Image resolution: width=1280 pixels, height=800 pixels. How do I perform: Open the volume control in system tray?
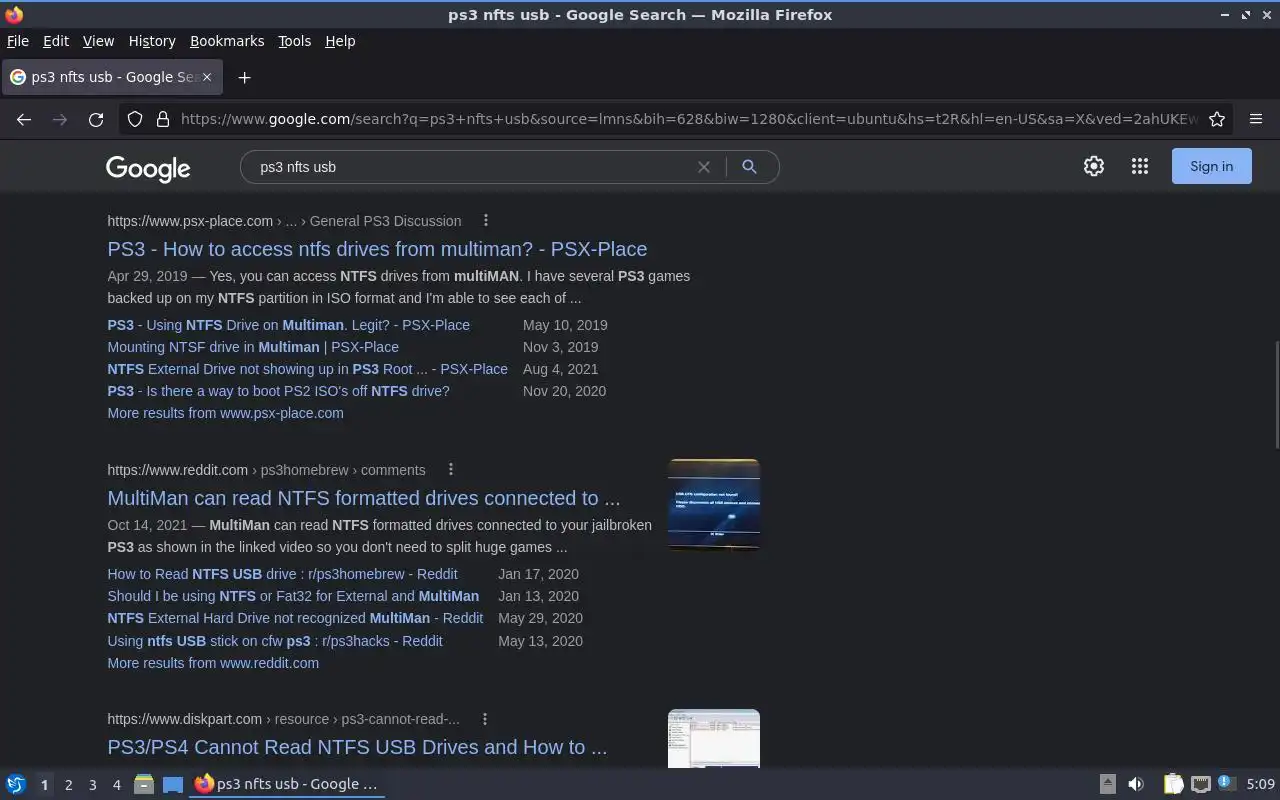click(x=1136, y=784)
